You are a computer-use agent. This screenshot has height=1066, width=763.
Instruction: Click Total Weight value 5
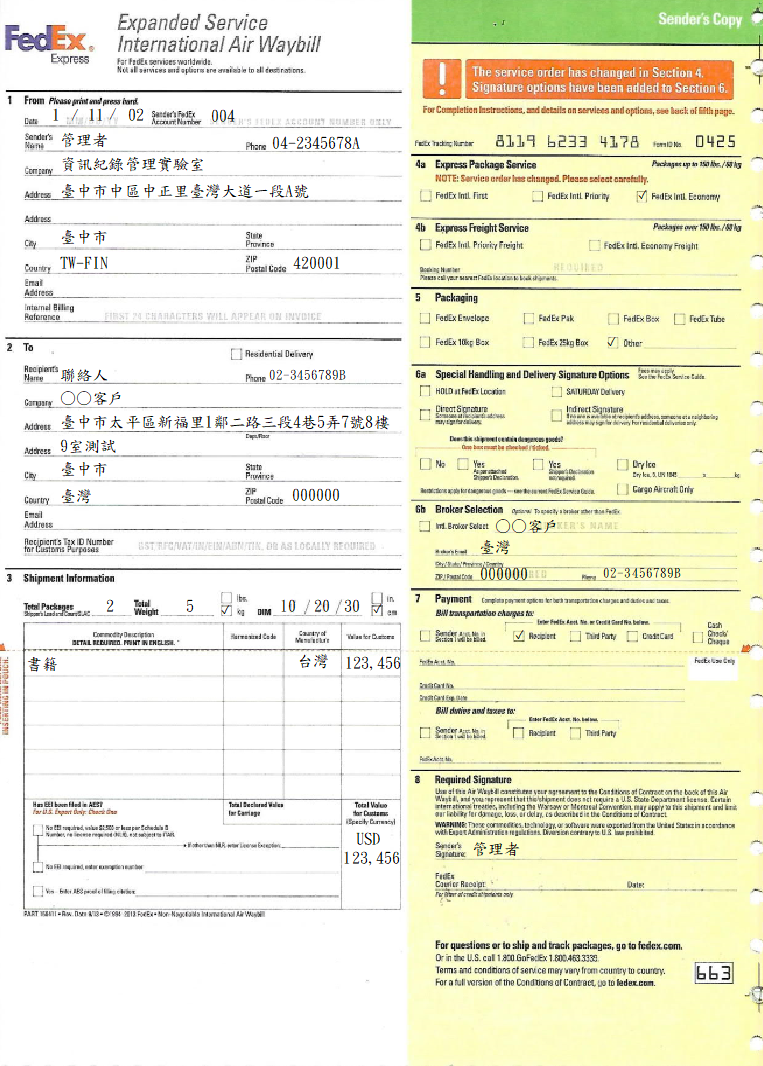click(190, 606)
